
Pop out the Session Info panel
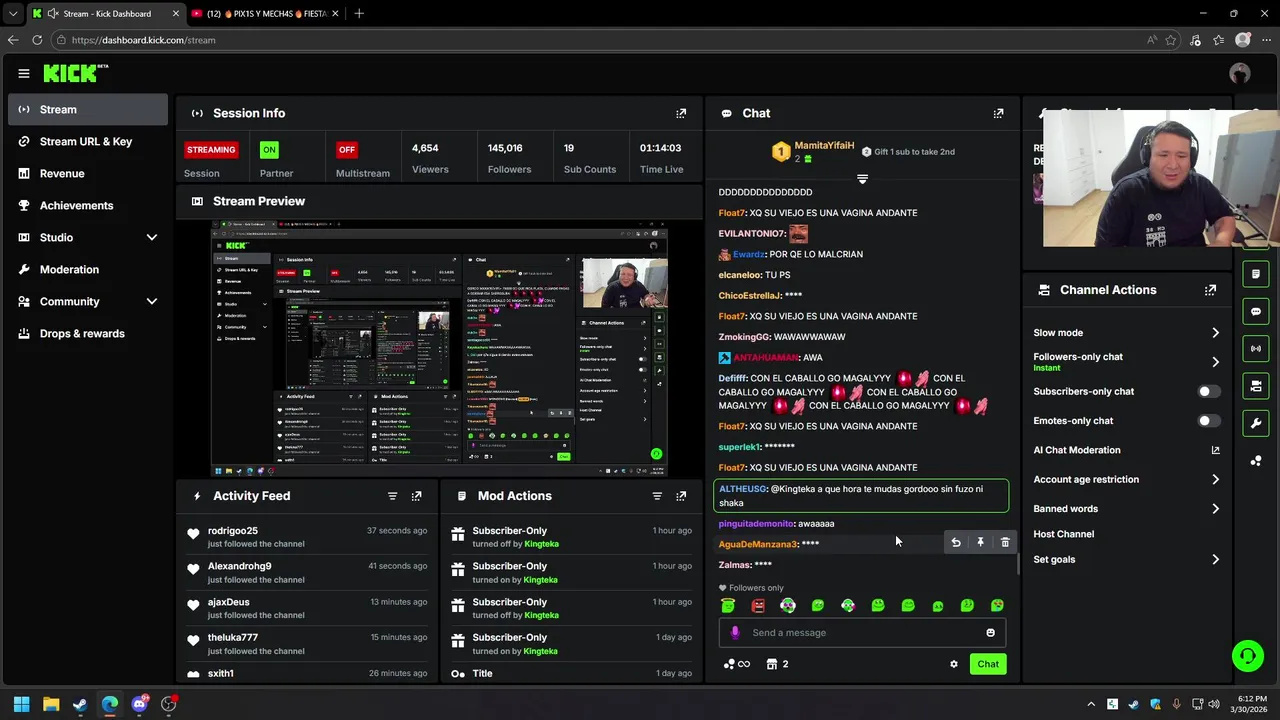pos(681,113)
